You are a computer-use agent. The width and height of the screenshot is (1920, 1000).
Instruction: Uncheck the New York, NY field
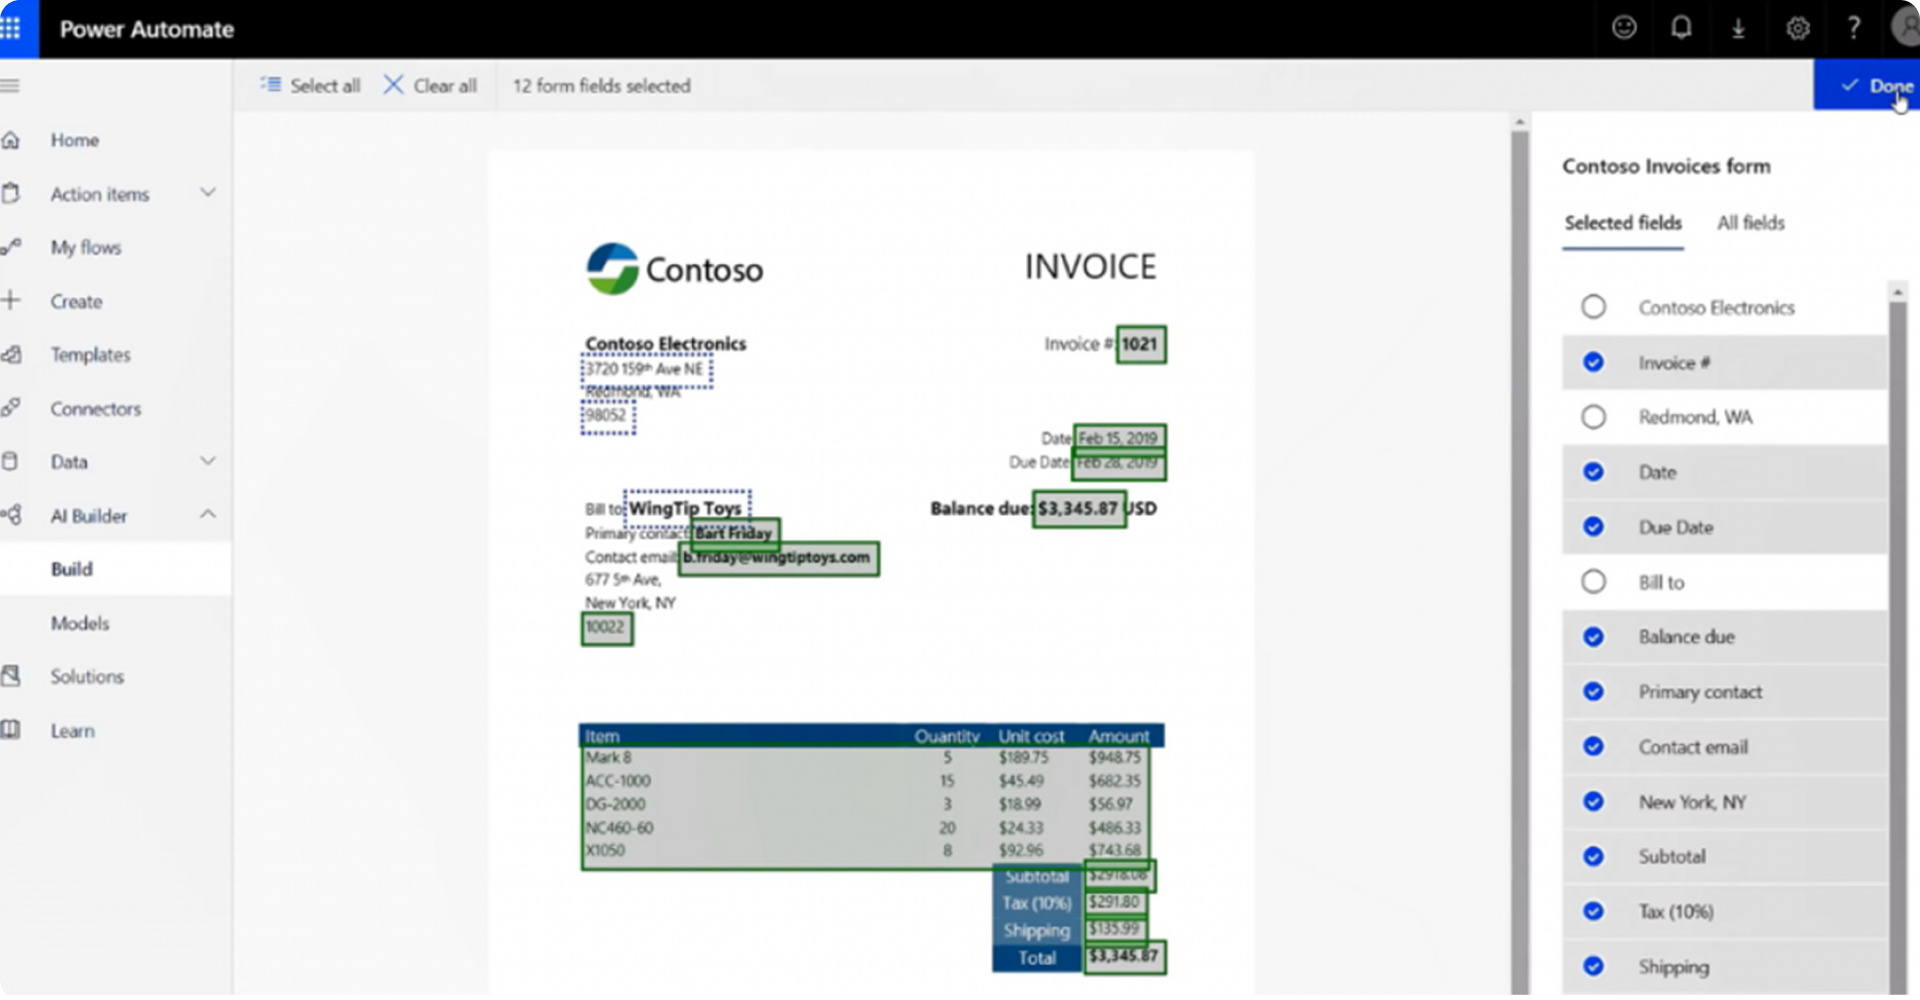[x=1593, y=802]
